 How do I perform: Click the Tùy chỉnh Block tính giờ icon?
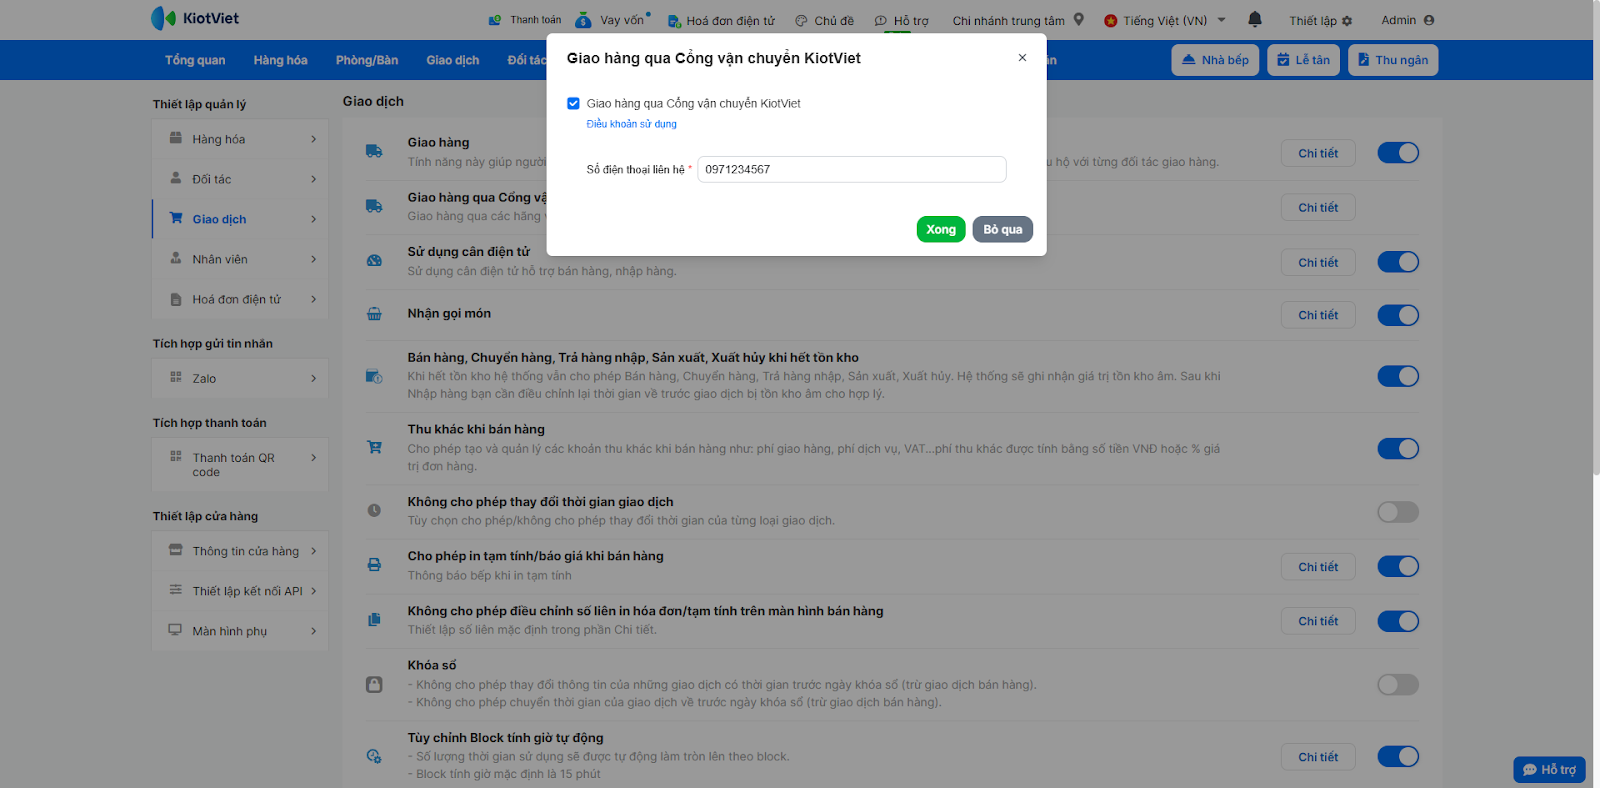tap(374, 756)
